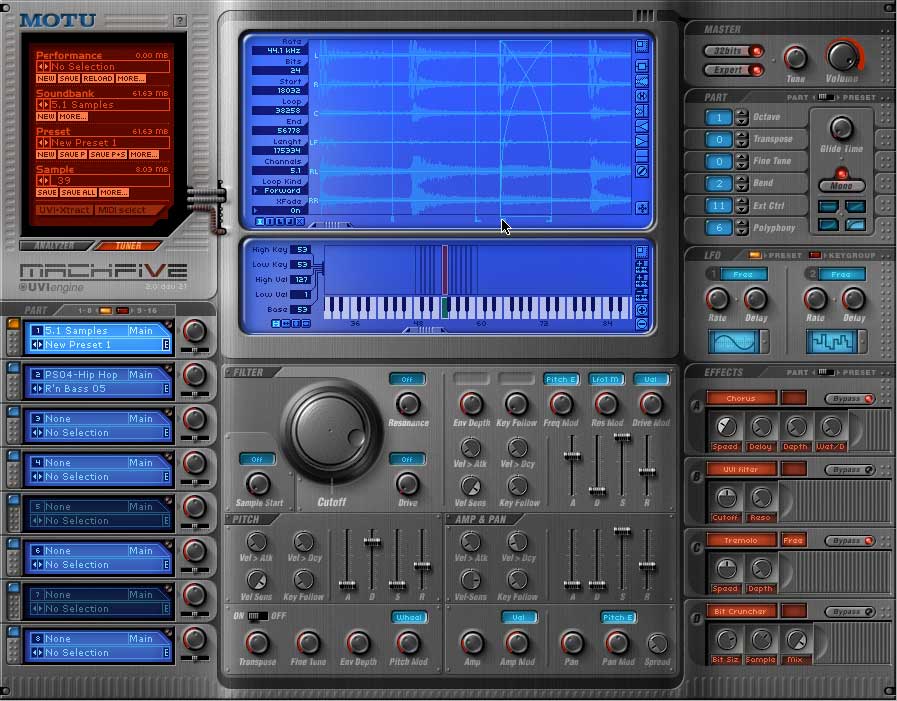Click the large filter Cutoff knob

click(331, 430)
